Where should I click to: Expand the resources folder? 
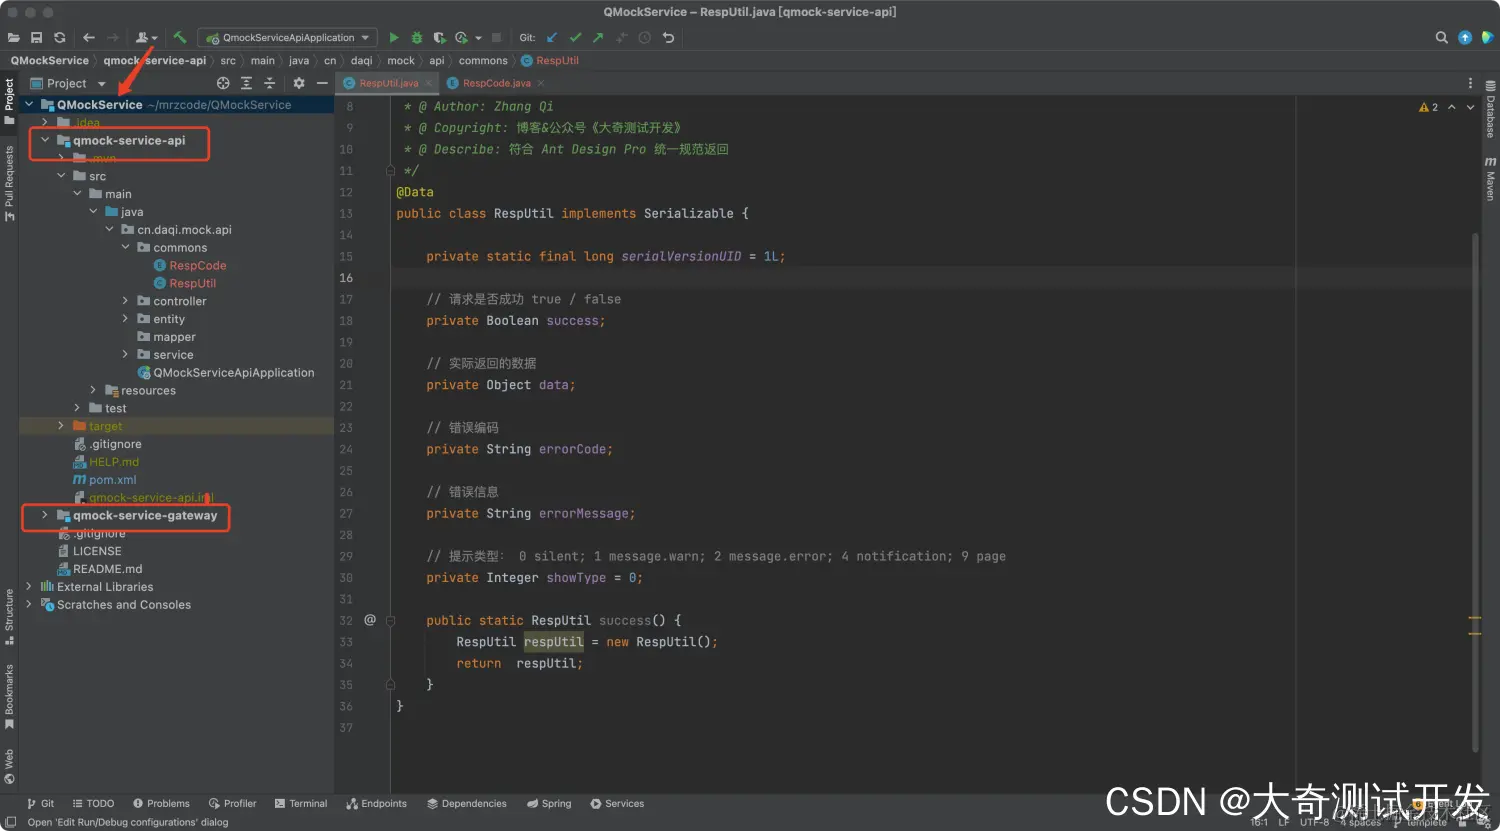[x=93, y=390]
